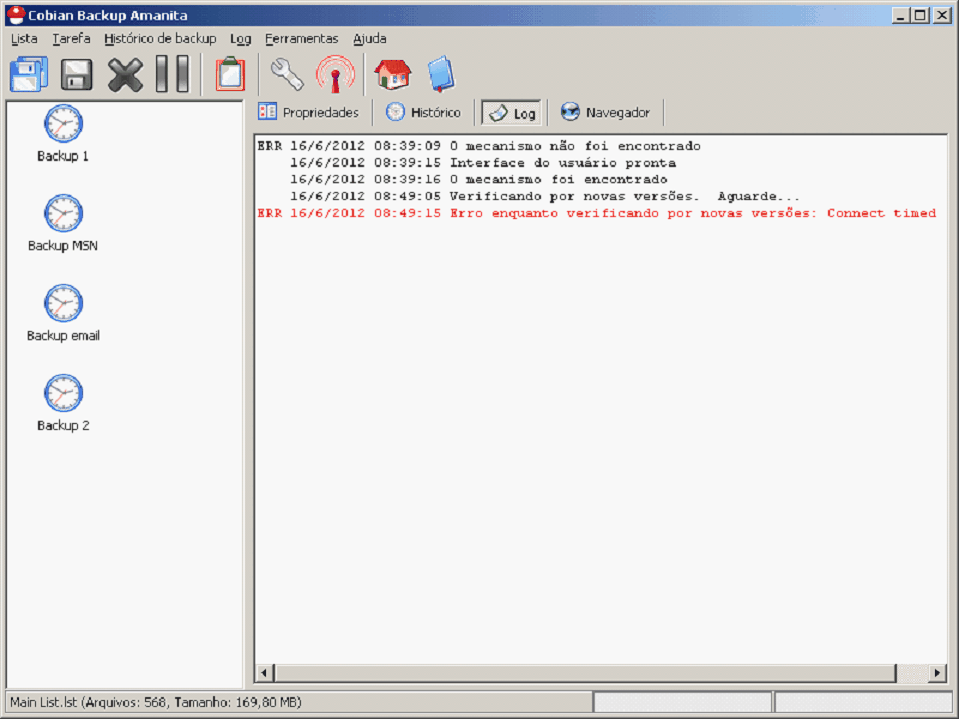Select the Backup email task
The image size is (960, 720).
(x=63, y=314)
